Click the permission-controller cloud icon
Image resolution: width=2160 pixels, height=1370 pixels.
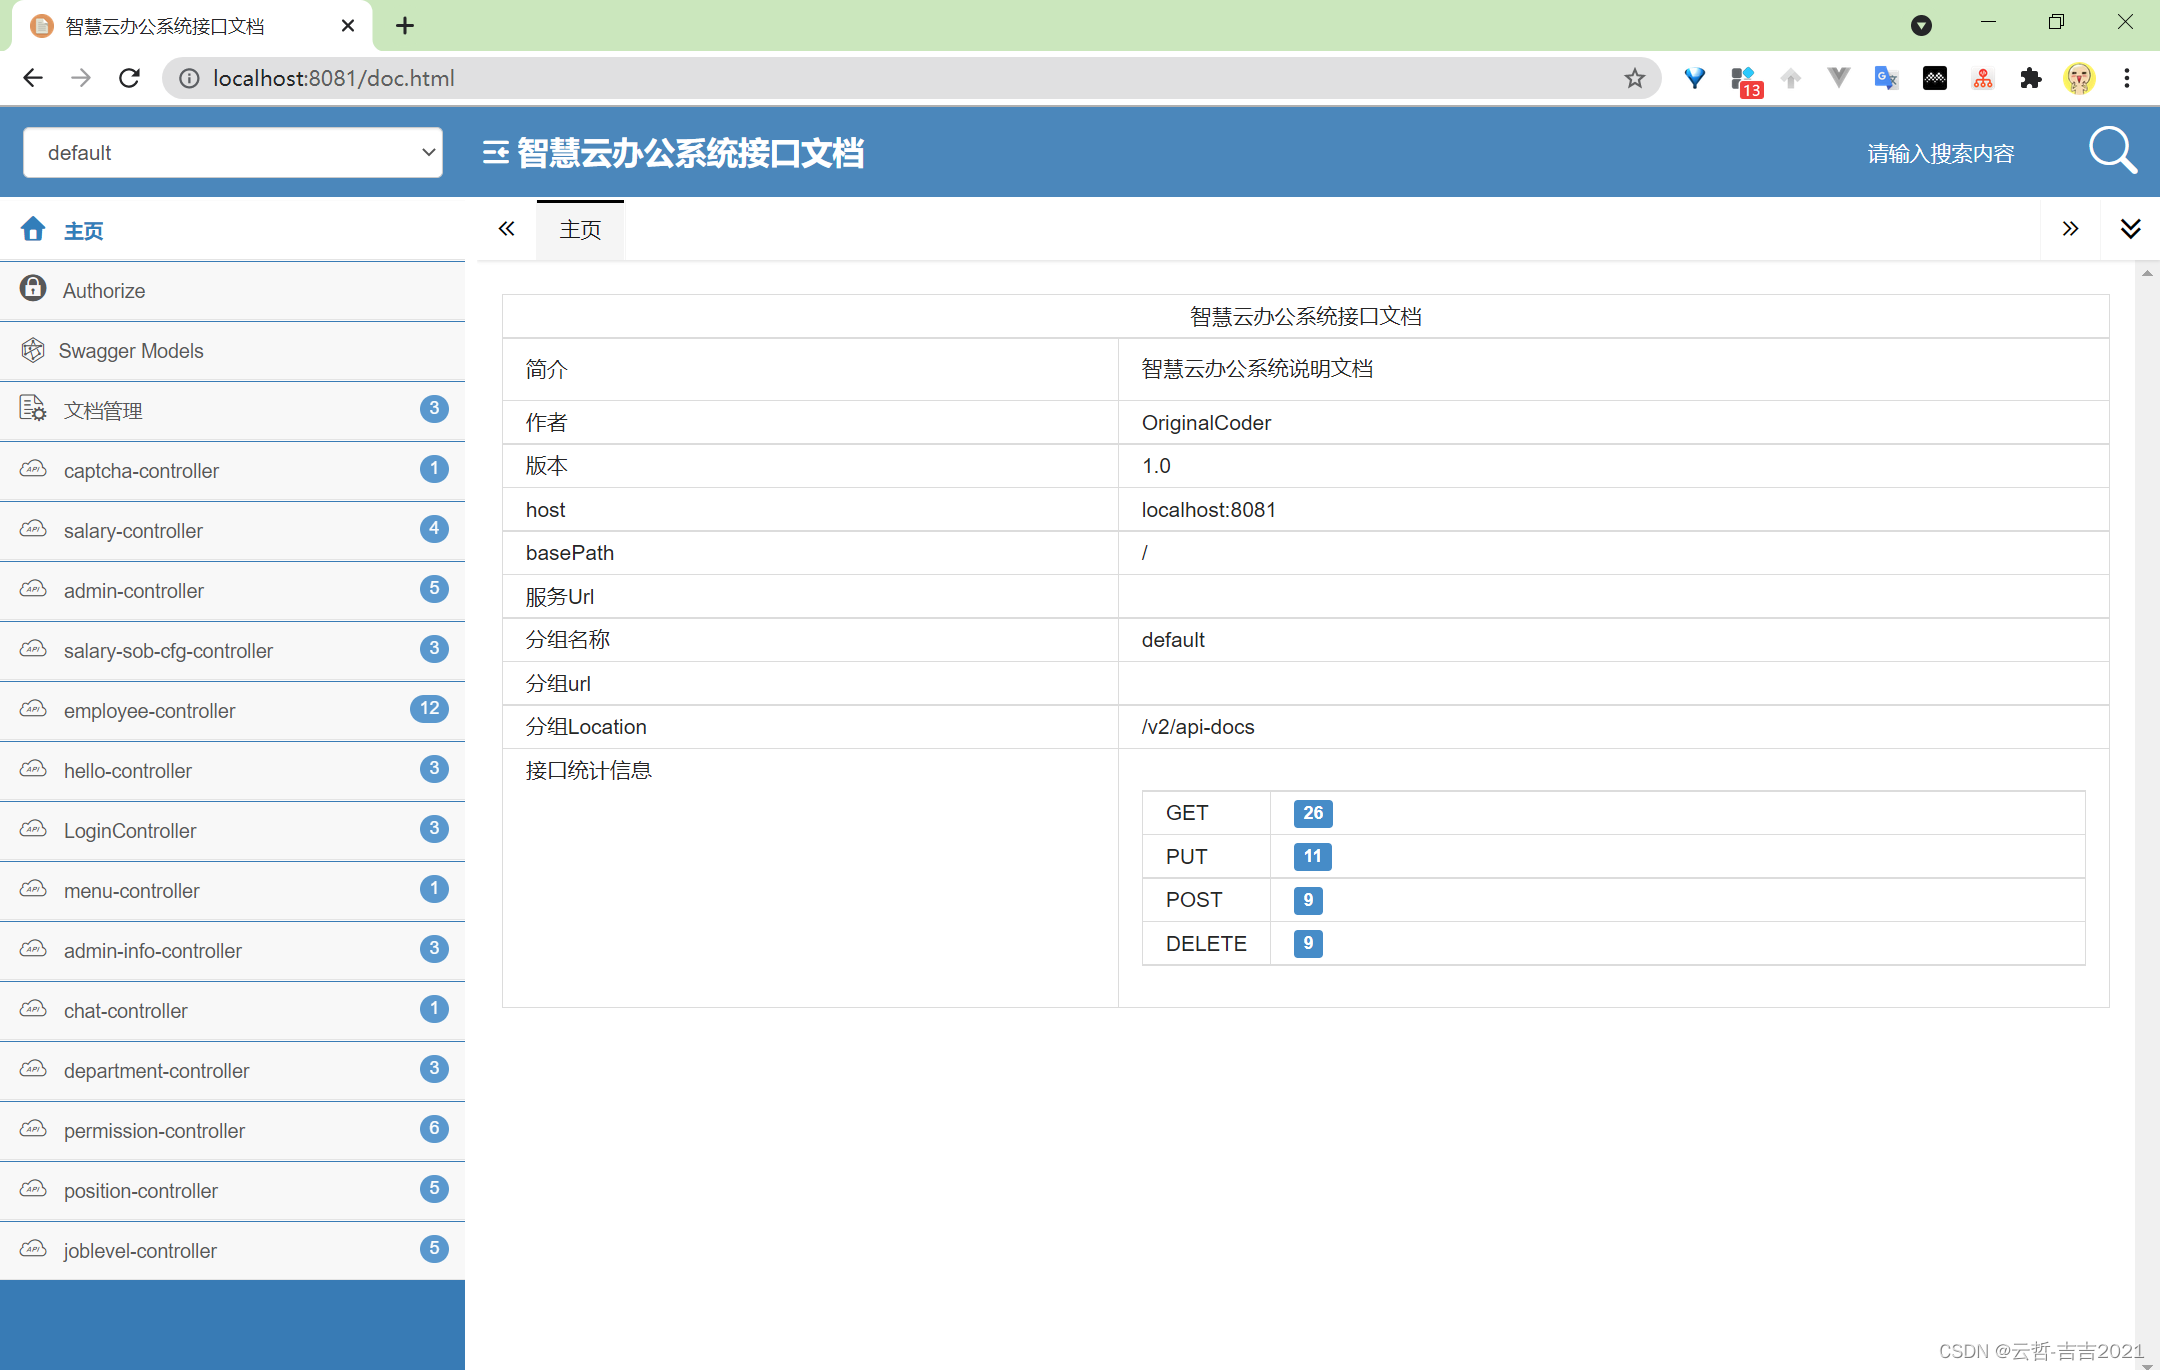click(36, 1131)
